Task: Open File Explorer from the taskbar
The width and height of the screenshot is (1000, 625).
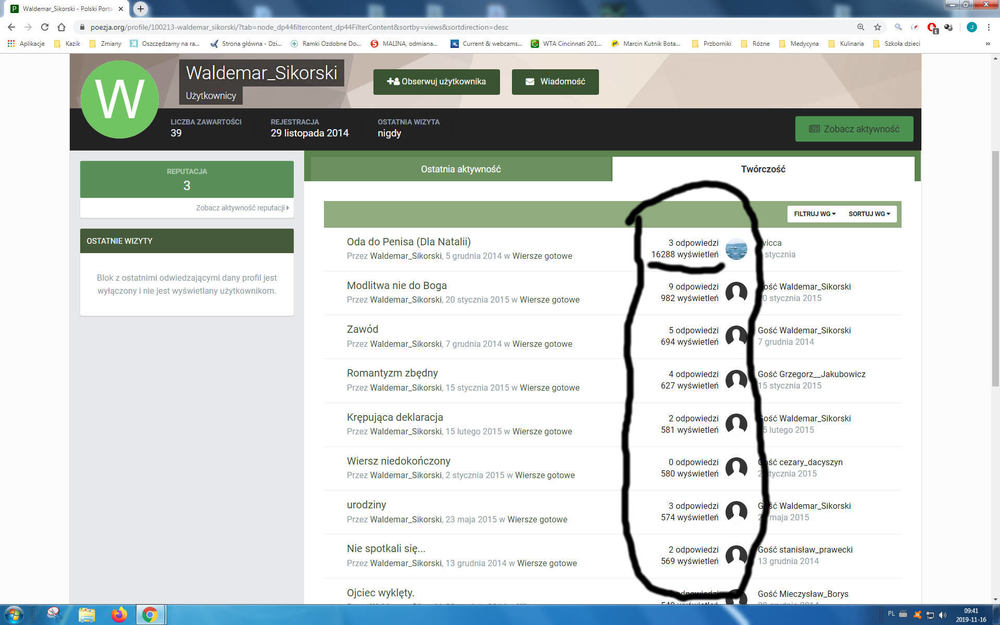Action: pos(87,614)
